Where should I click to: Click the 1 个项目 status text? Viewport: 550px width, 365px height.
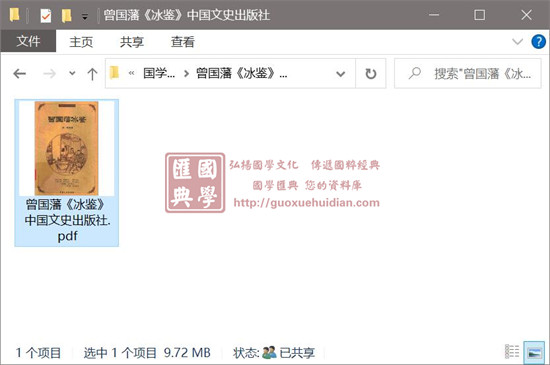point(38,353)
